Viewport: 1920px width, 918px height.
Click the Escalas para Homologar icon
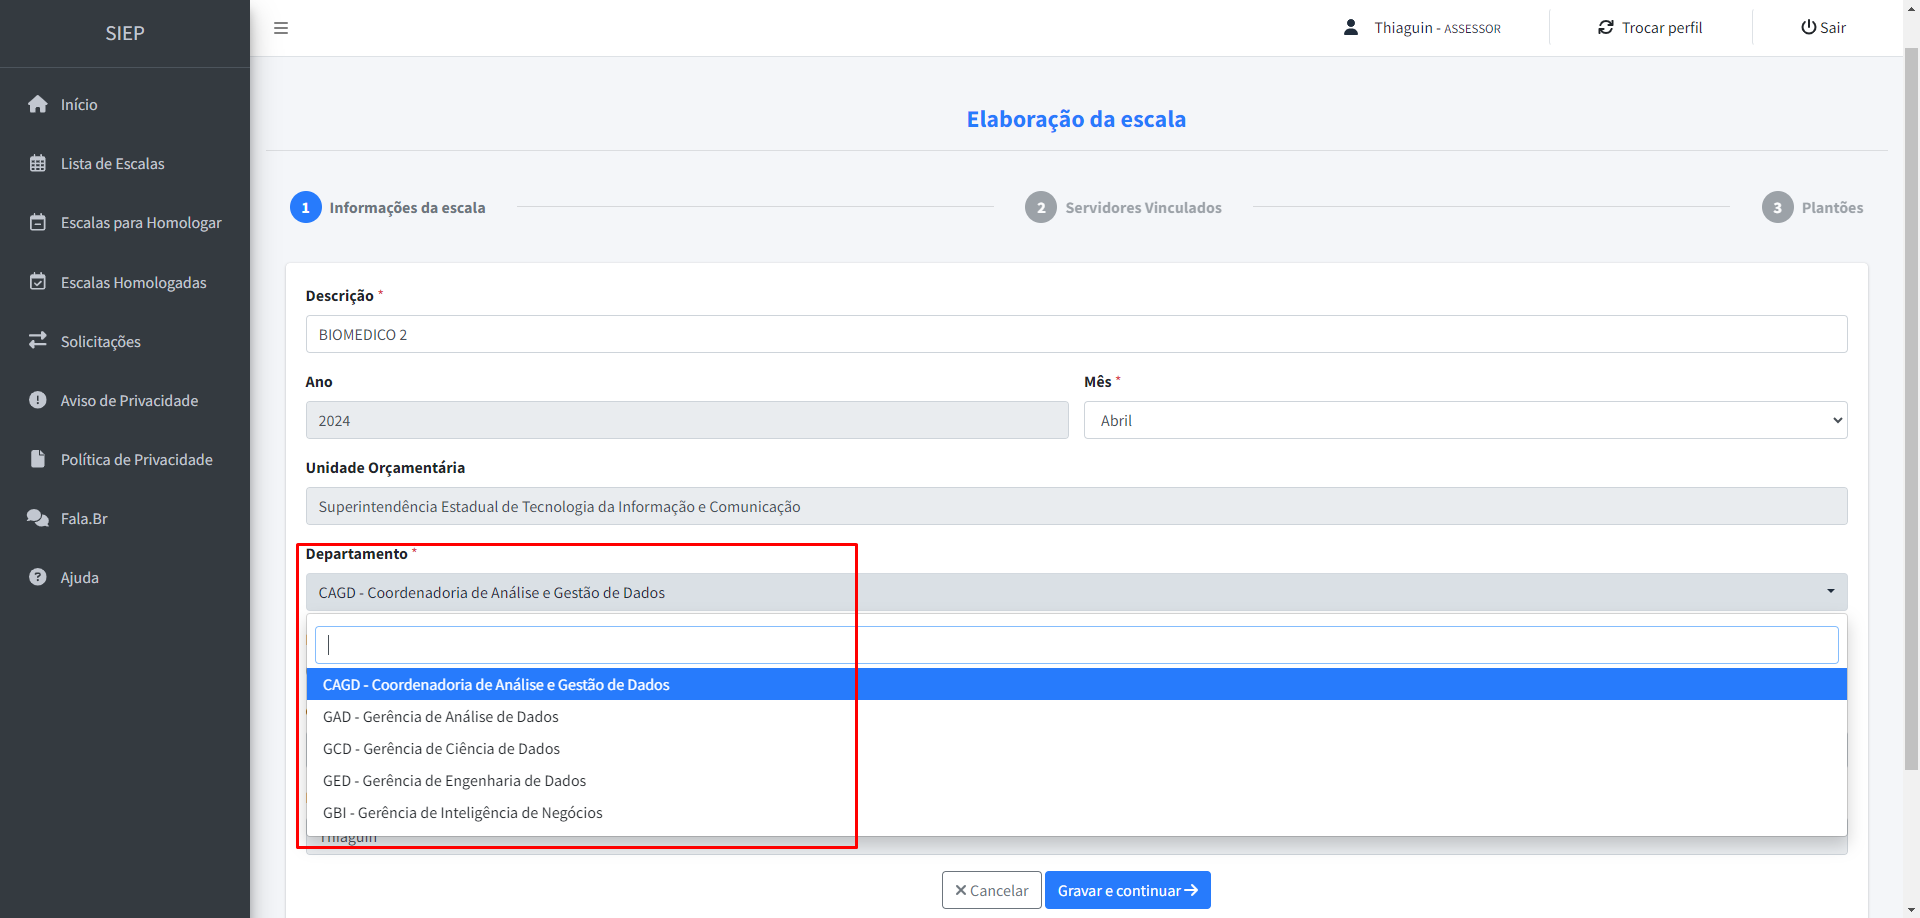coord(38,222)
